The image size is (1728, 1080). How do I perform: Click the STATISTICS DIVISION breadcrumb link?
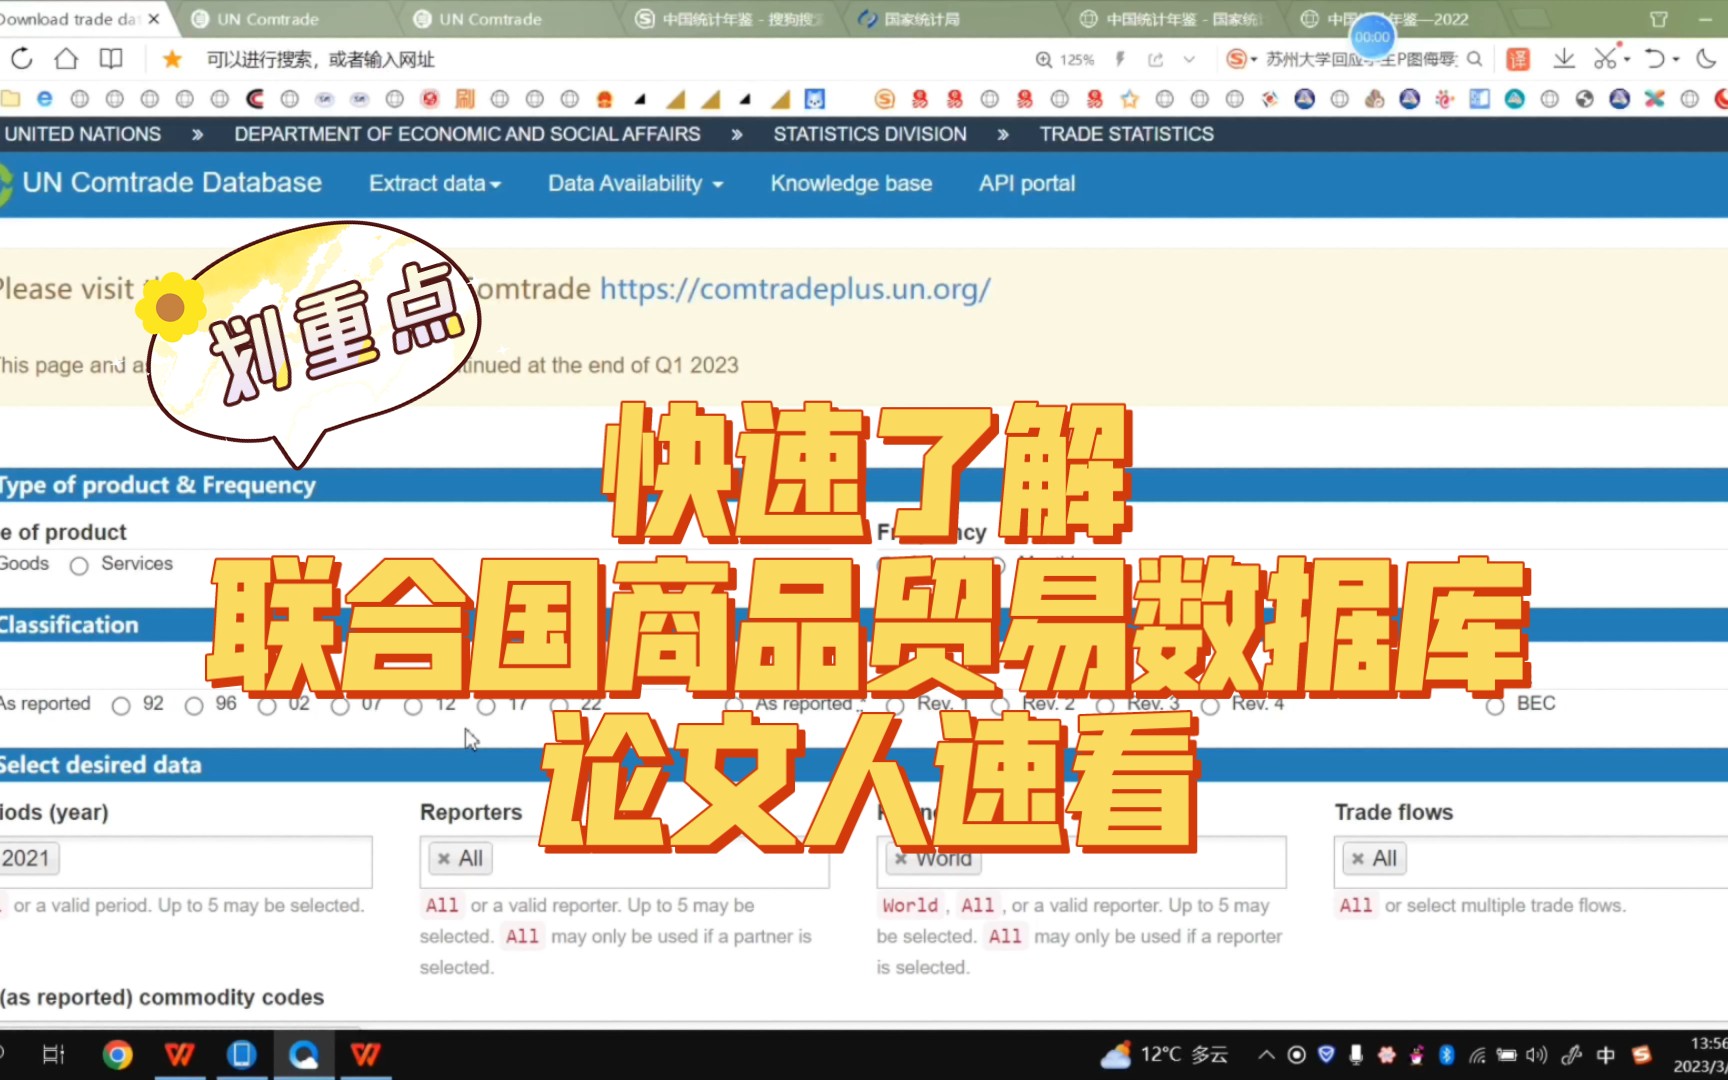[870, 134]
